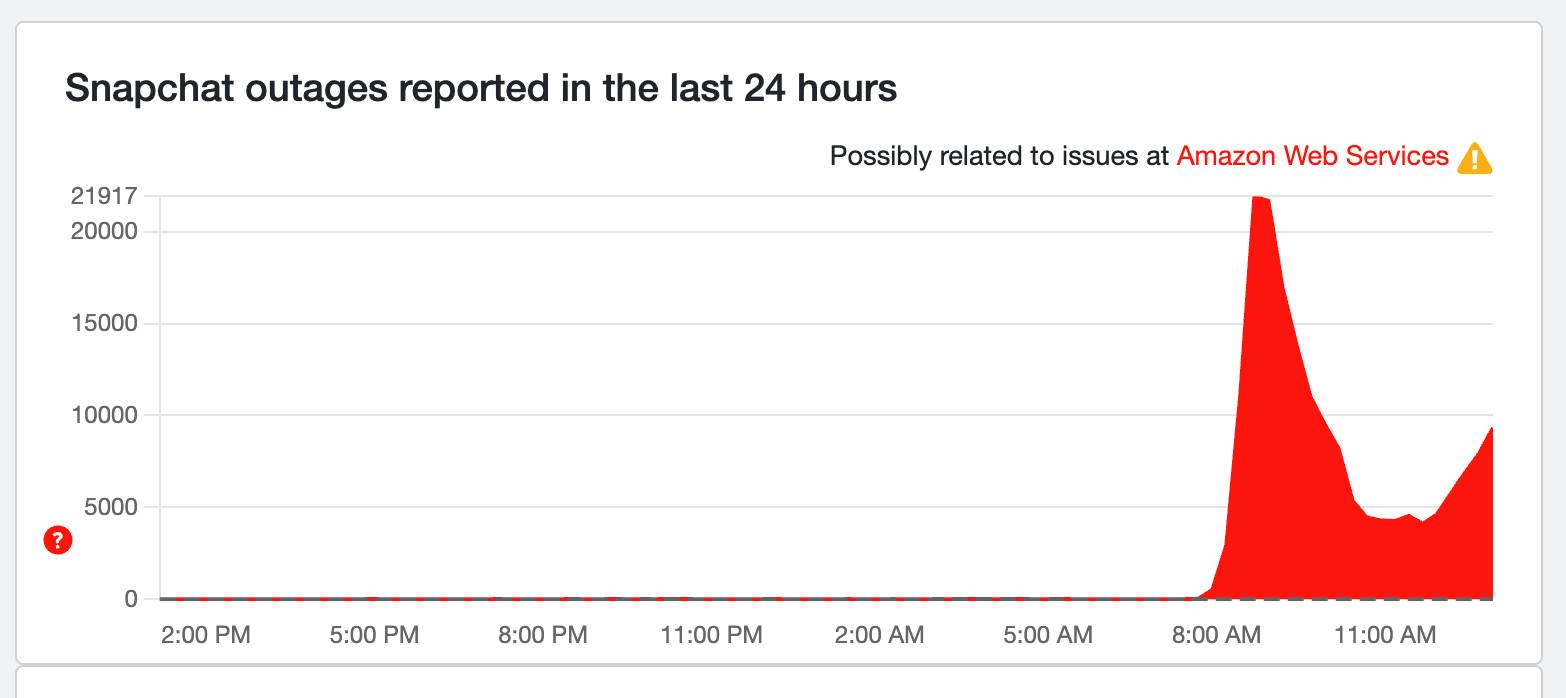The height and width of the screenshot is (698, 1566).
Task: Select the 2:00 AM time axis label
Action: (879, 635)
